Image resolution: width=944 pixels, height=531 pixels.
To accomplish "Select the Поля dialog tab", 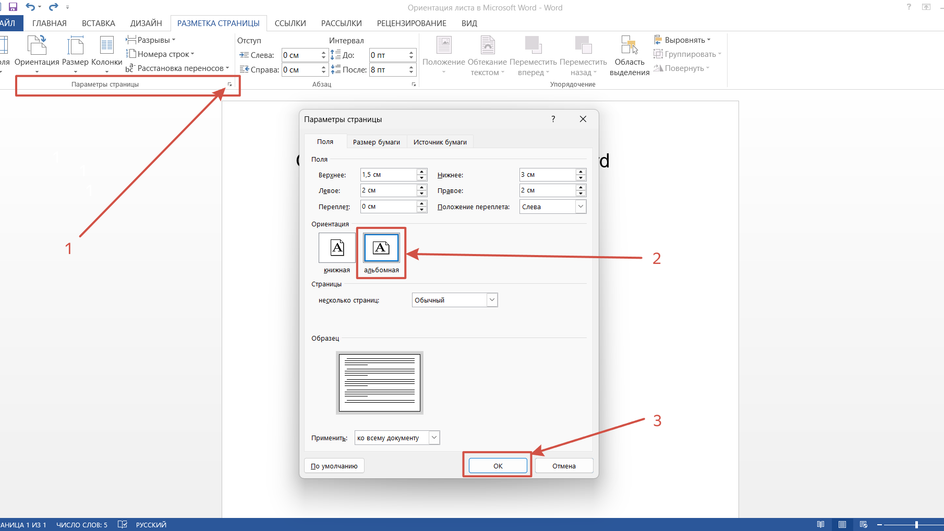I will coord(325,141).
